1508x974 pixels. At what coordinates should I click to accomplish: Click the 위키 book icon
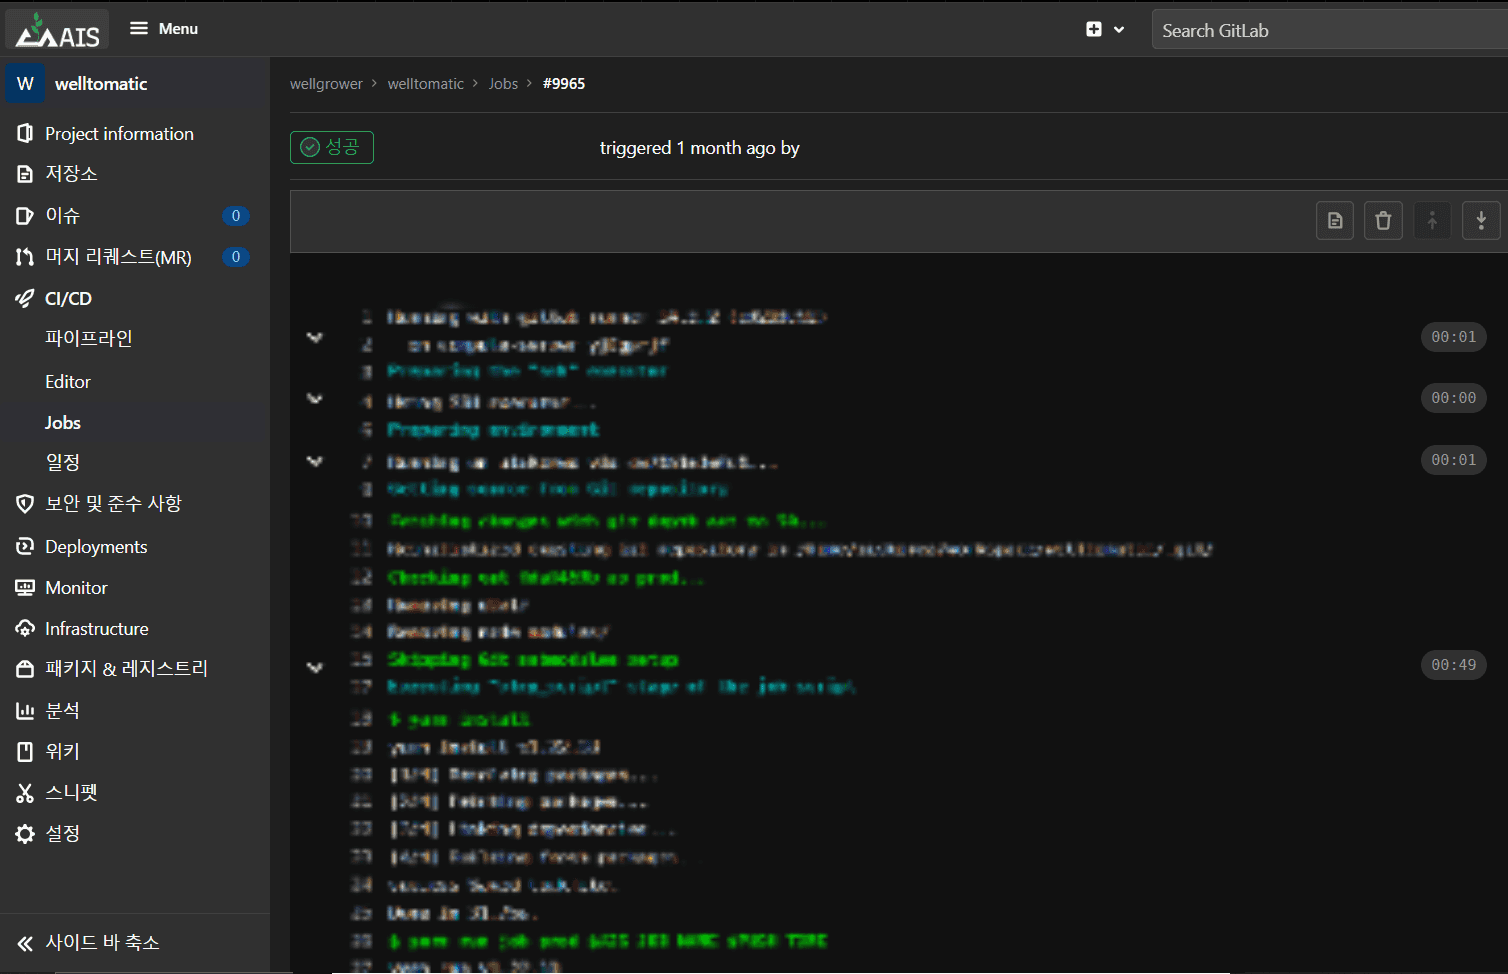click(25, 752)
